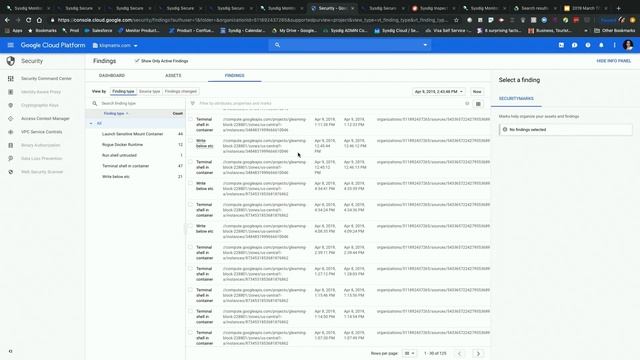Open a new browser tab
Viewport: 640px width, 360px height.
[618, 8]
